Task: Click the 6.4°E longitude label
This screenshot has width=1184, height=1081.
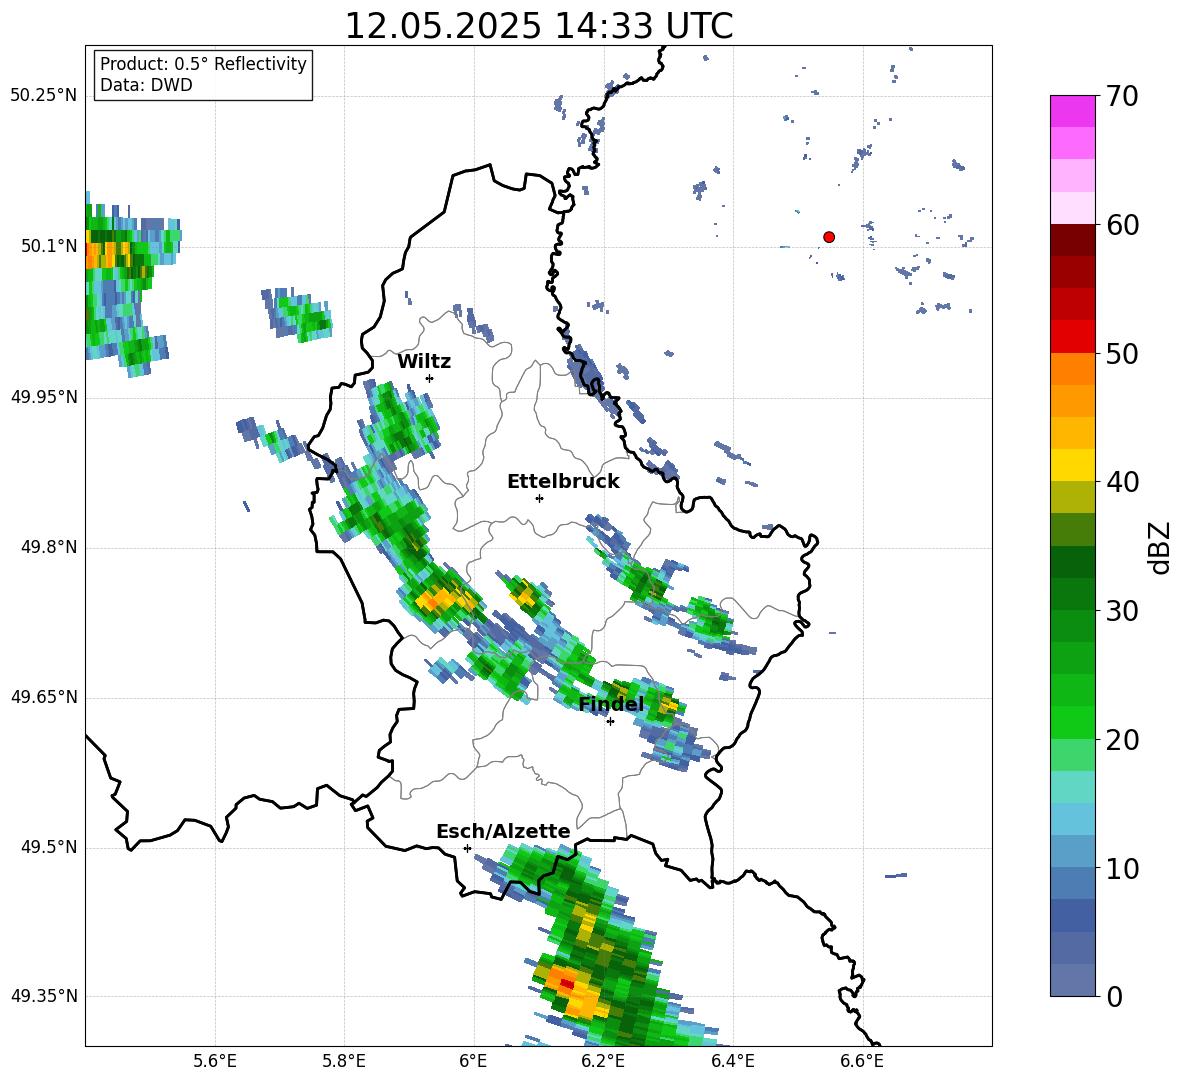Action: click(732, 1061)
